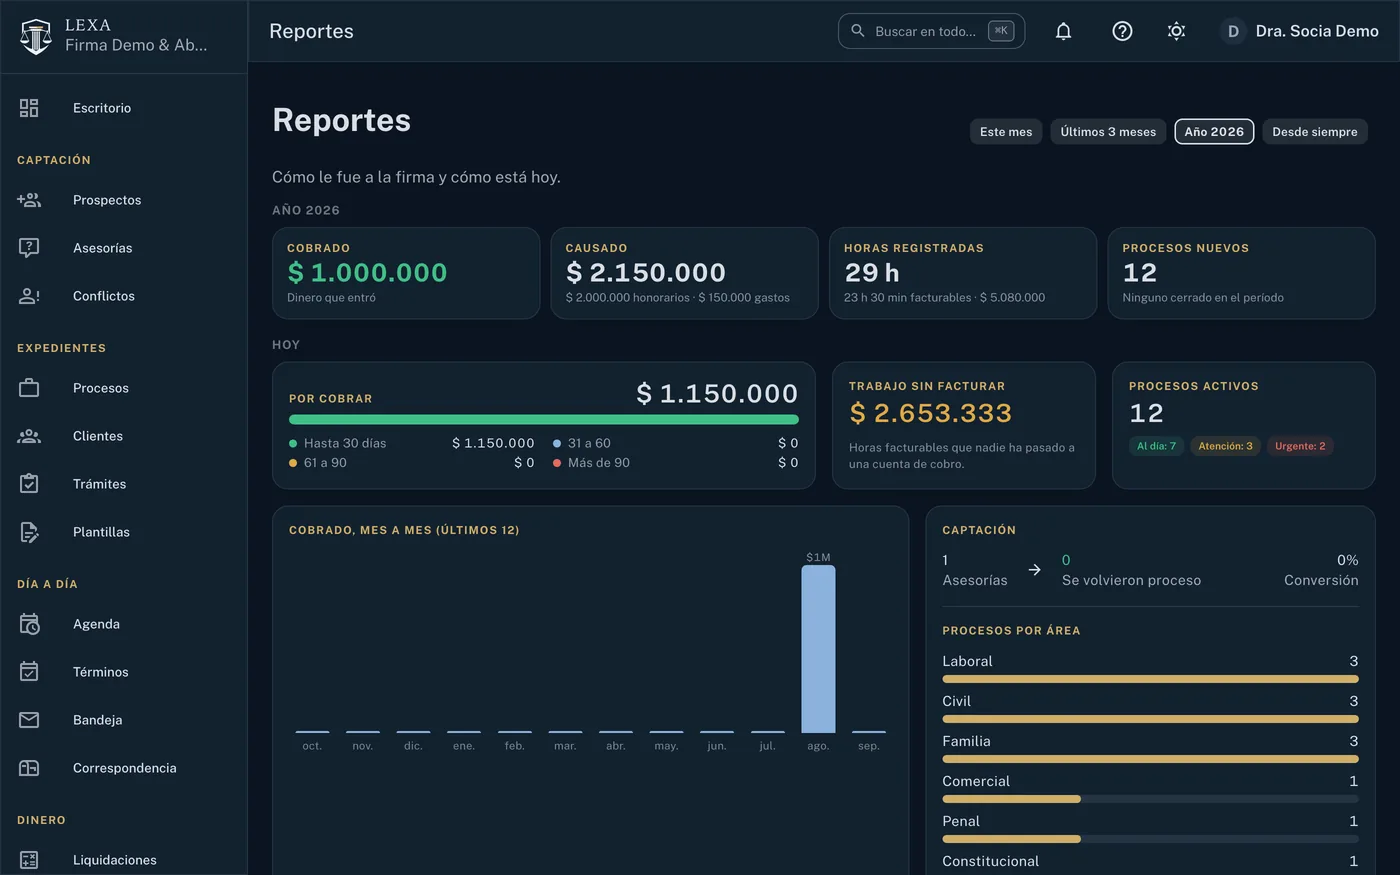Select the Año 2026 period filter
1400x875 pixels.
point(1214,132)
